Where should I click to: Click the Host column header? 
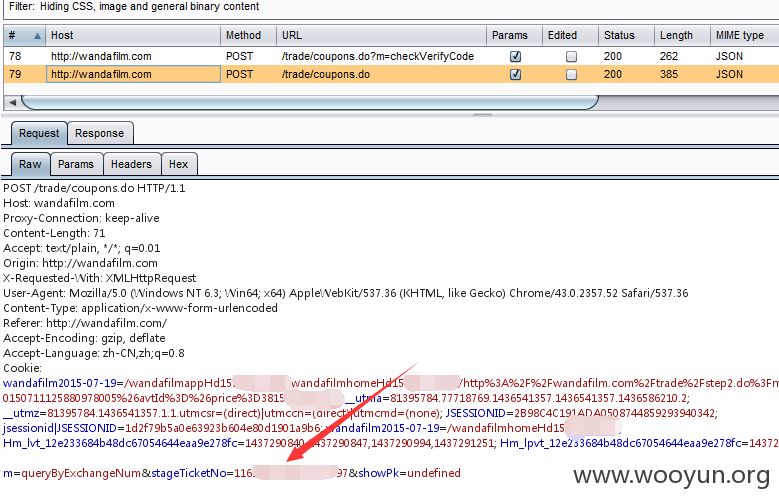click(133, 35)
